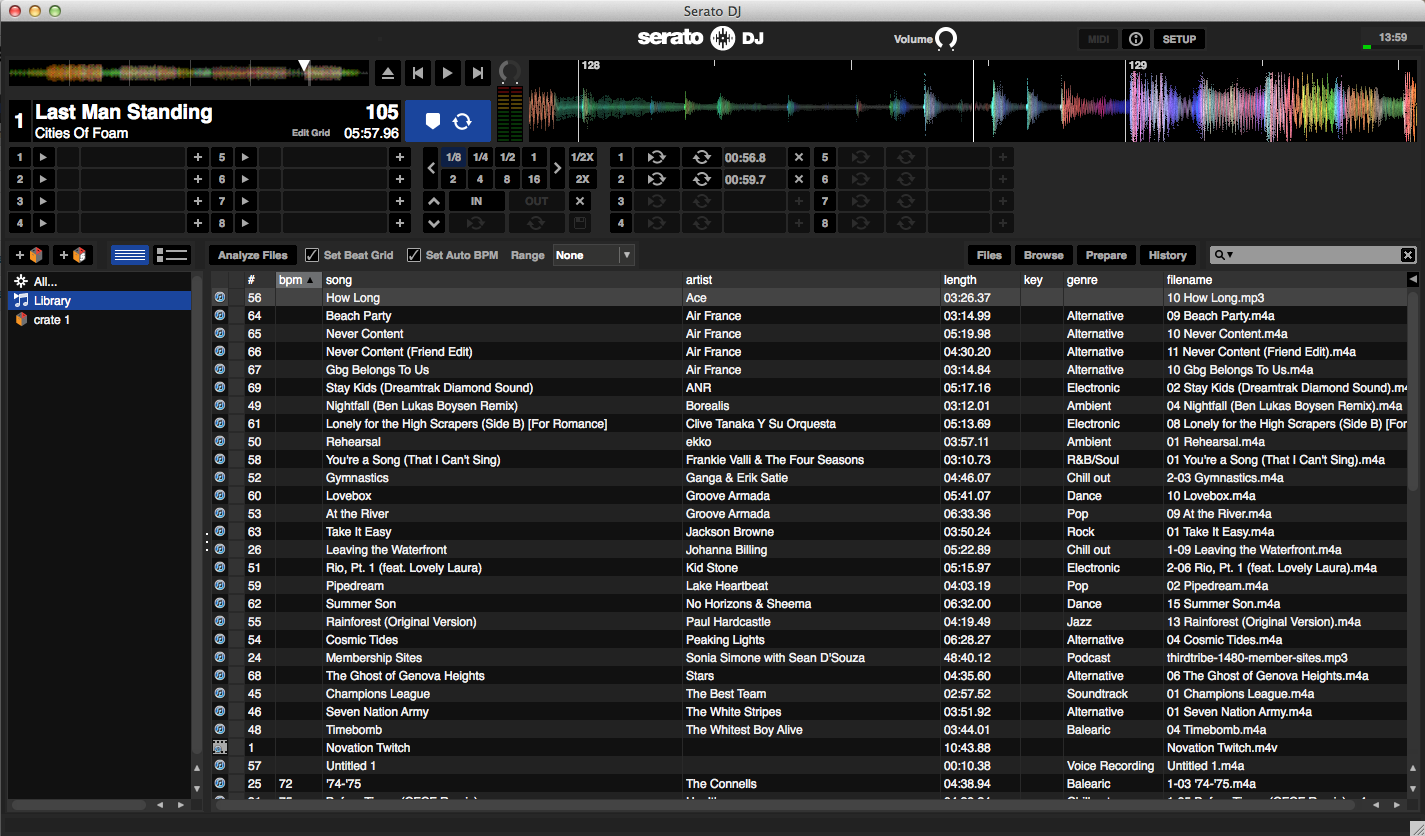
Task: Delete saved loop 2 at 00:59.7
Action: 798,179
